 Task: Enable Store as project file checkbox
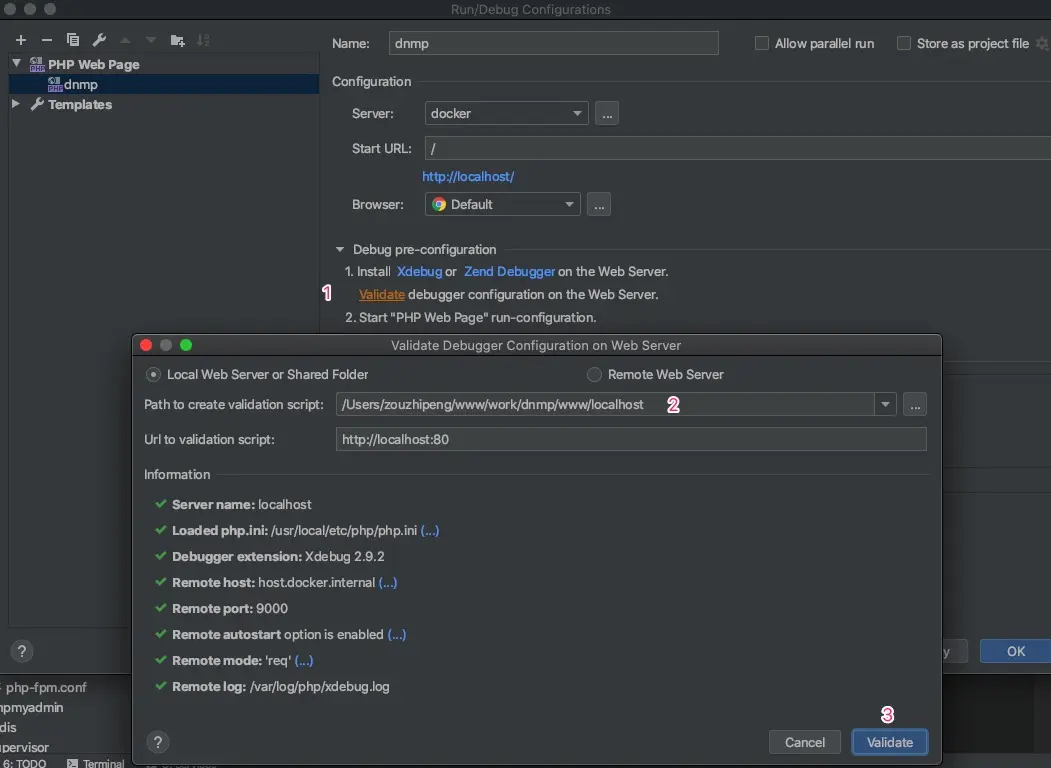pos(904,44)
